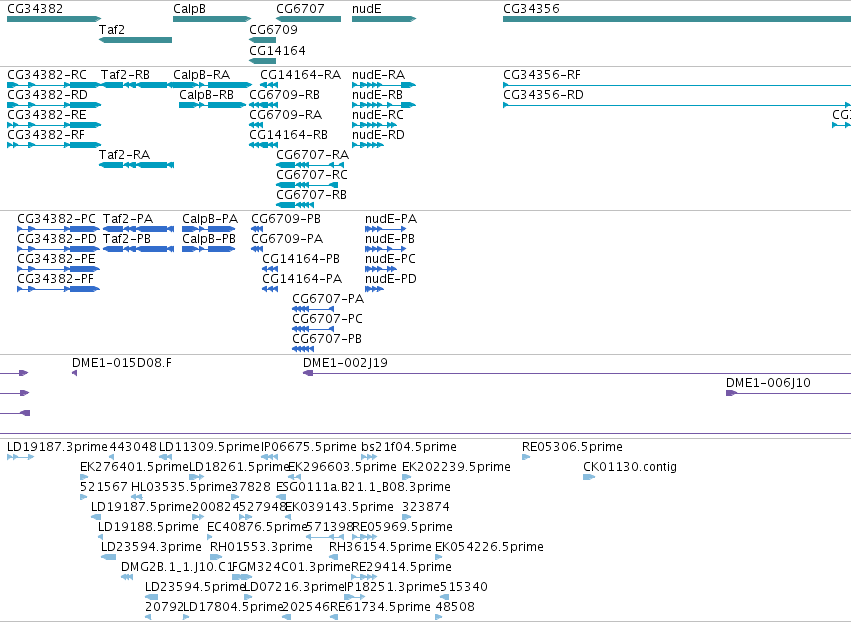Click transcript CG14164-RA
Screen dimensions: 851x622
269,85
